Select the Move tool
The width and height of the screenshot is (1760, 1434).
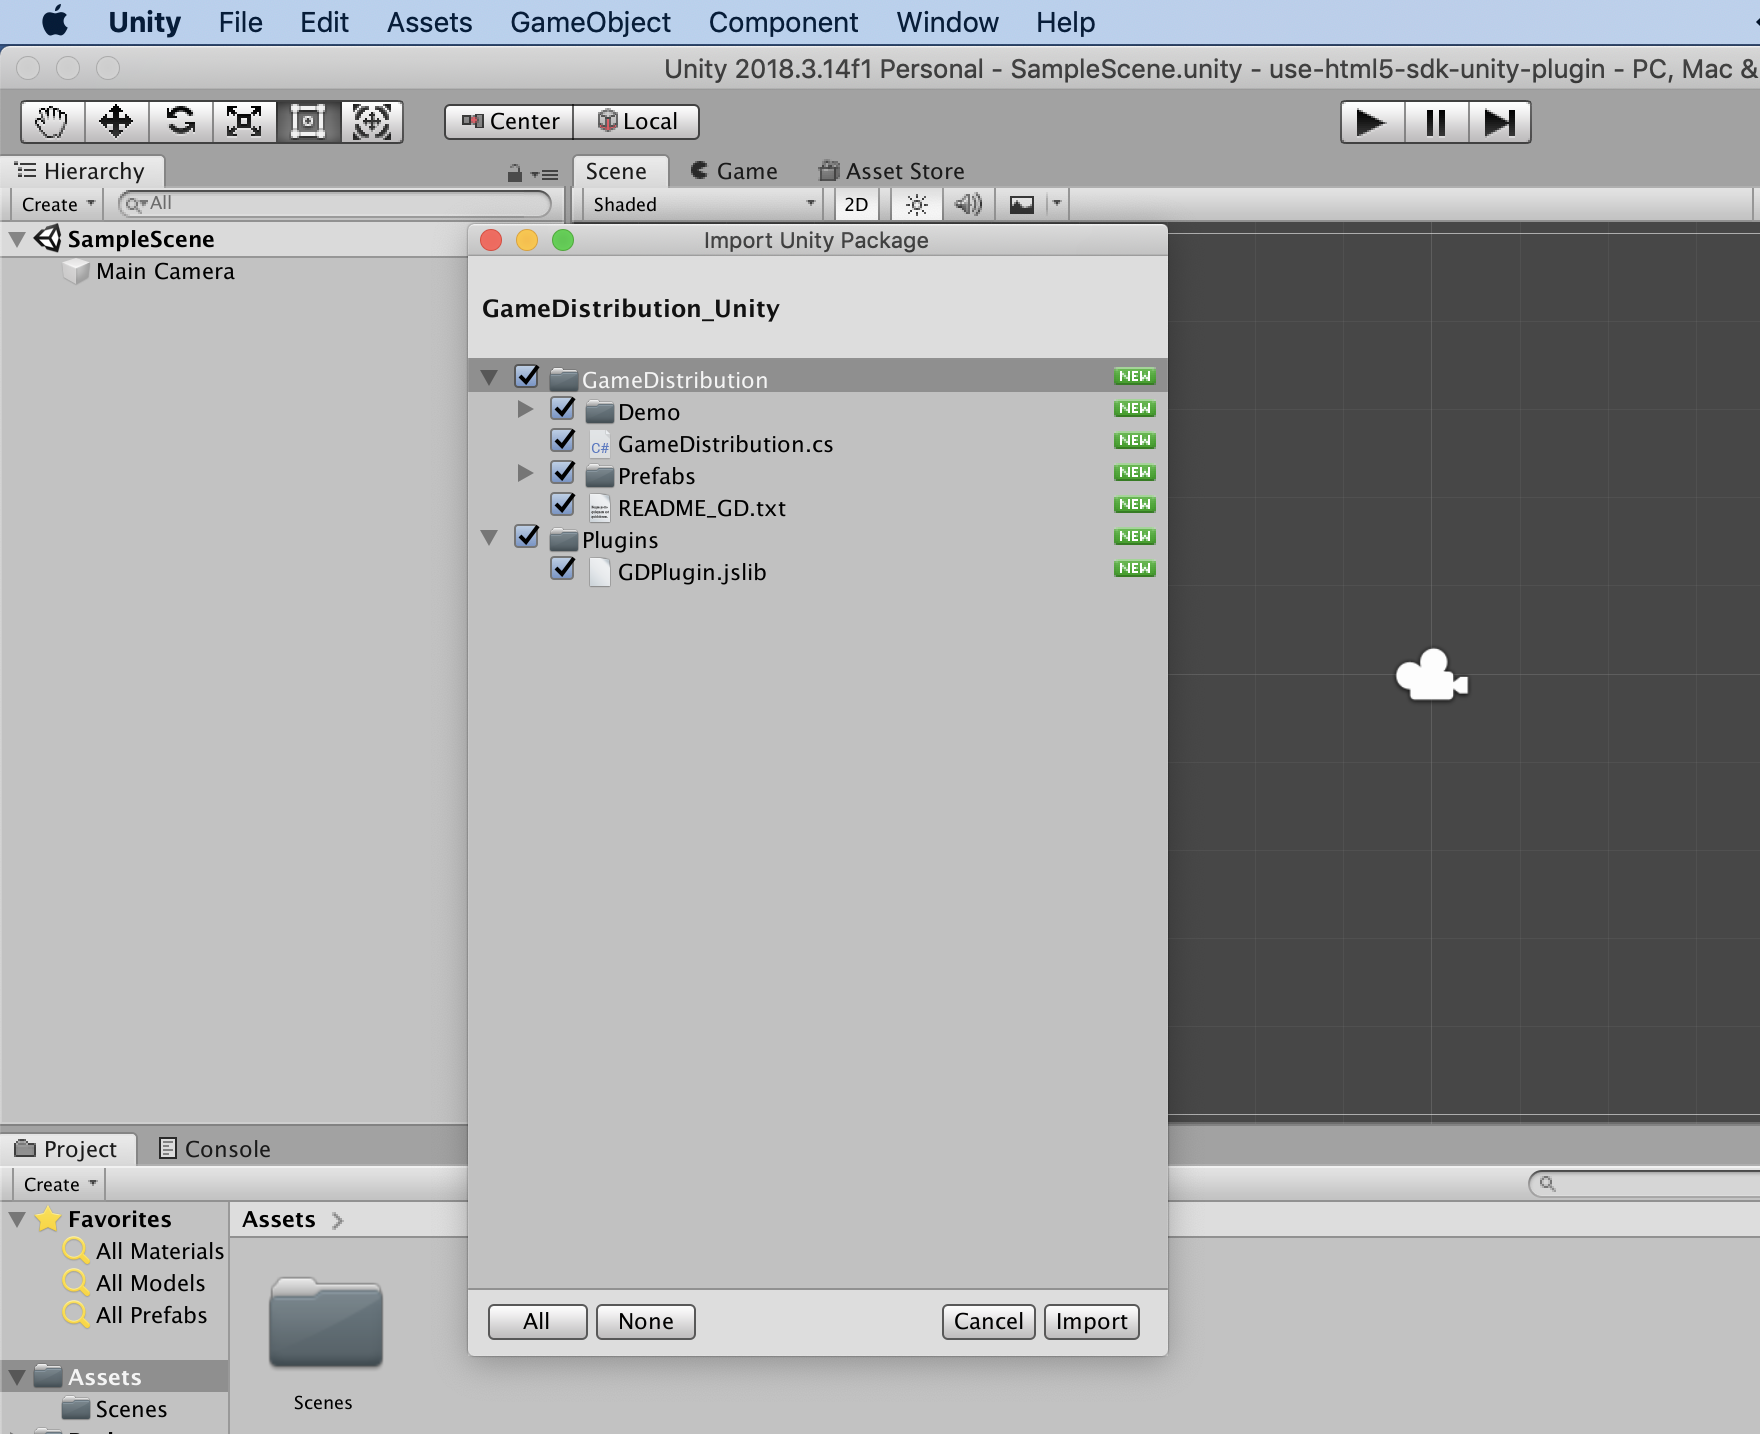(x=116, y=122)
